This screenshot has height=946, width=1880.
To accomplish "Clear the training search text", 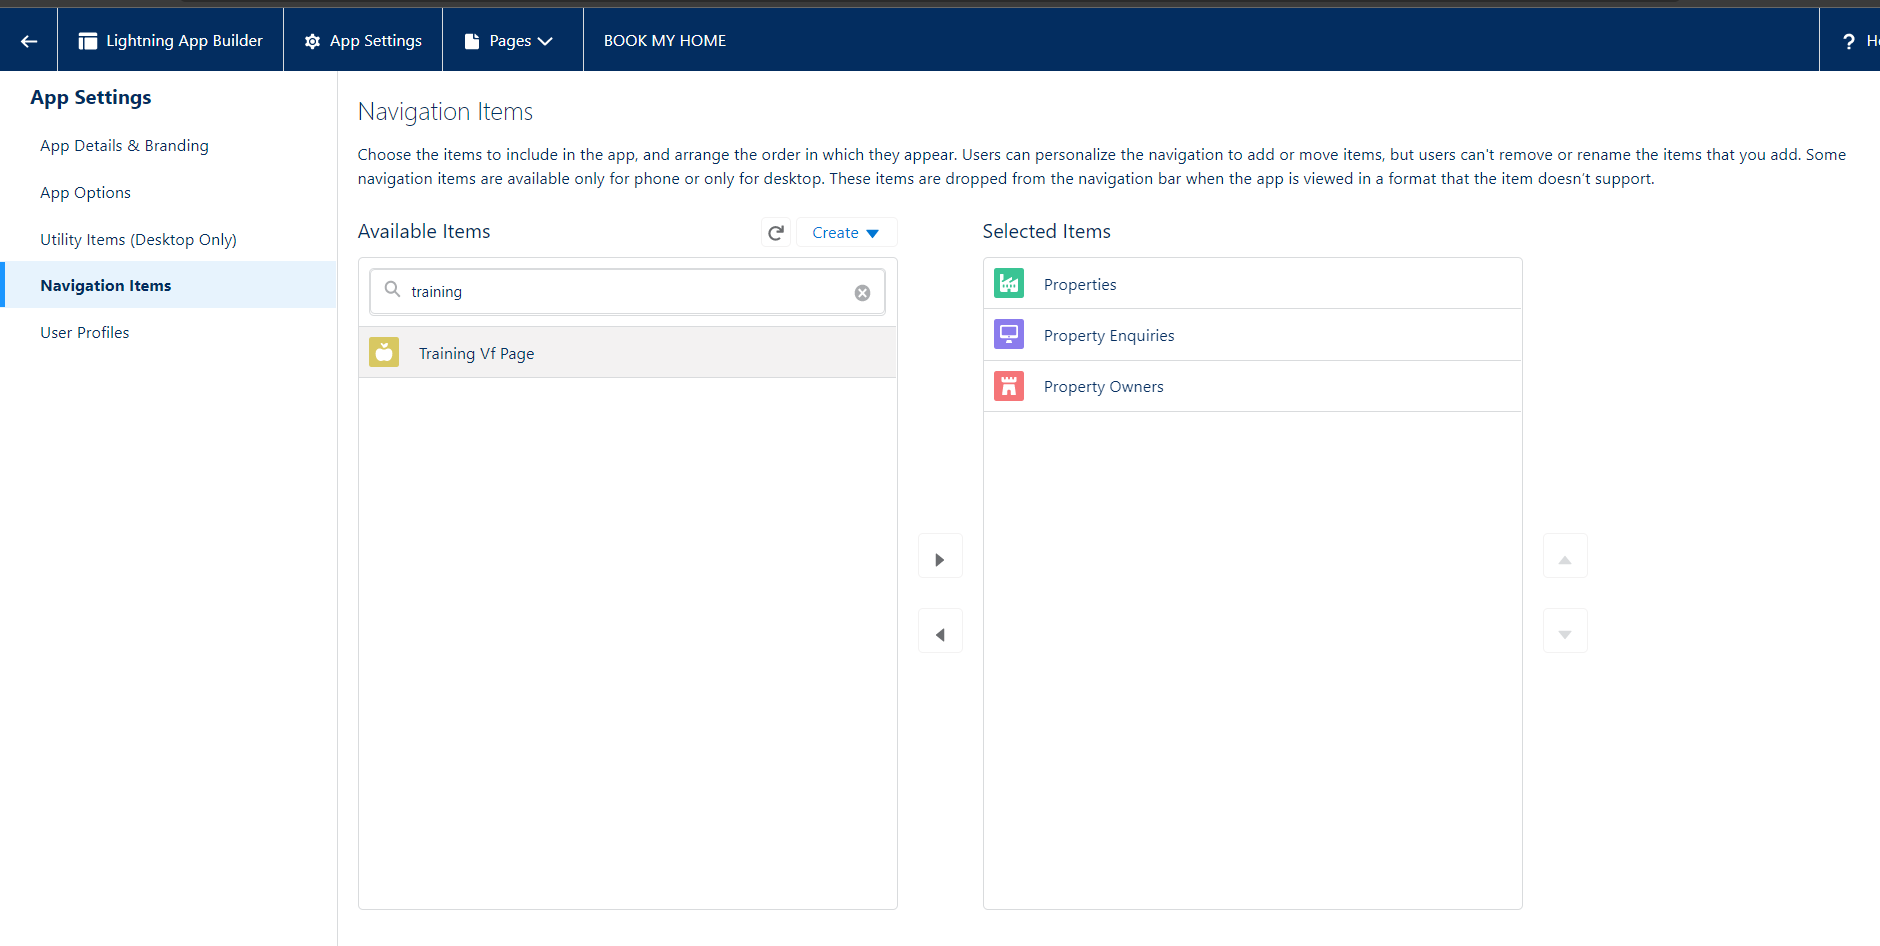I will pyautogui.click(x=862, y=293).
